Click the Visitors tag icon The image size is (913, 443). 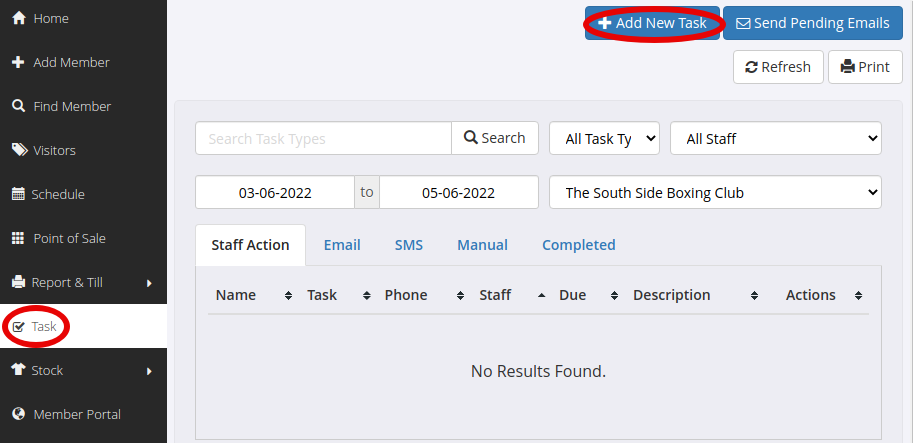click(x=19, y=150)
